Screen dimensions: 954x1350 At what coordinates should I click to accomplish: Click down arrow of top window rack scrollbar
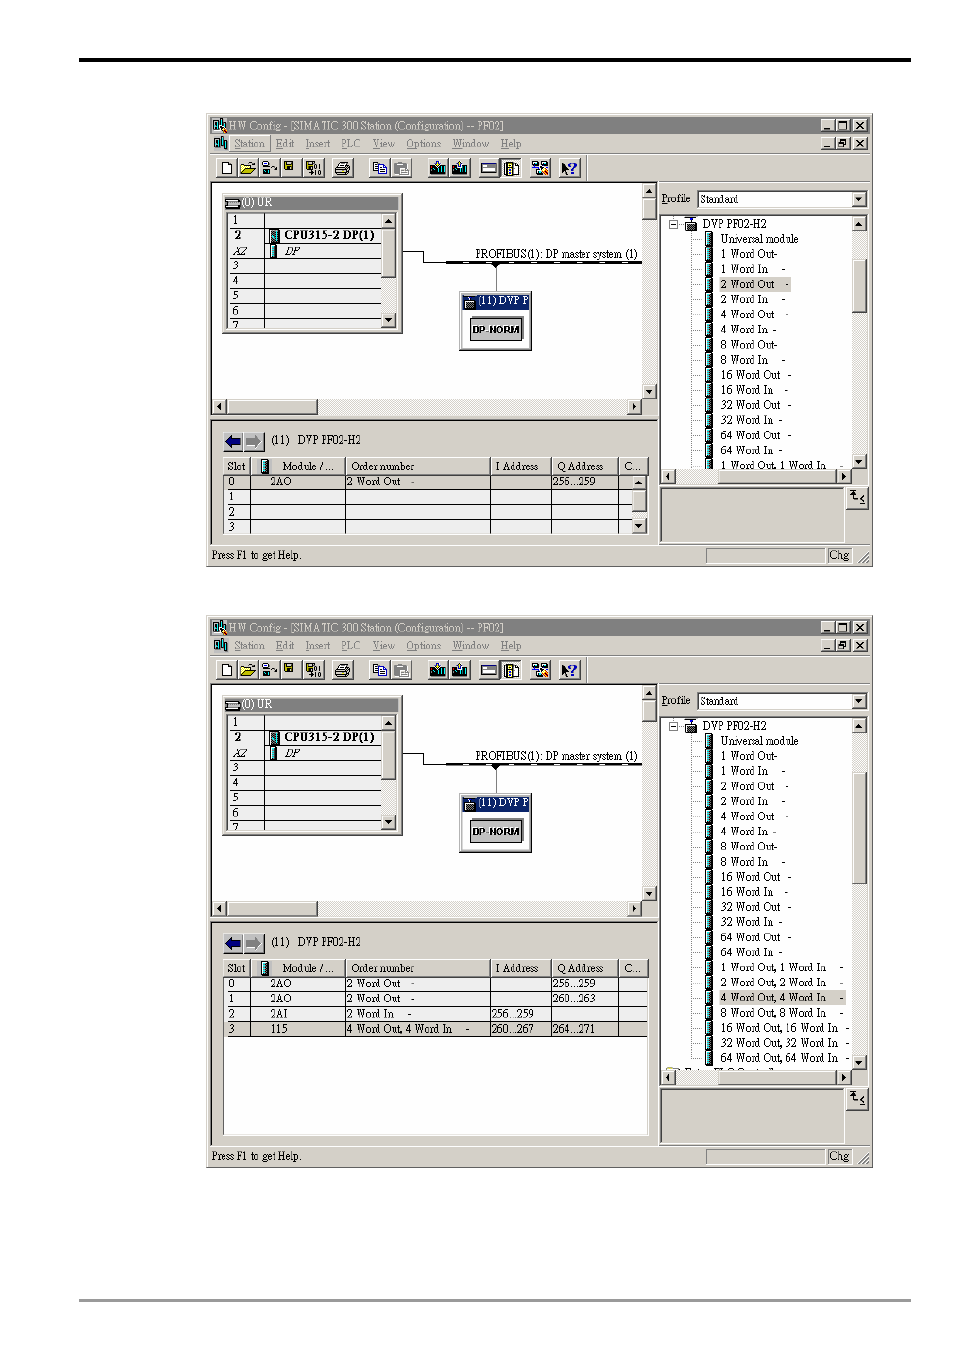389,320
